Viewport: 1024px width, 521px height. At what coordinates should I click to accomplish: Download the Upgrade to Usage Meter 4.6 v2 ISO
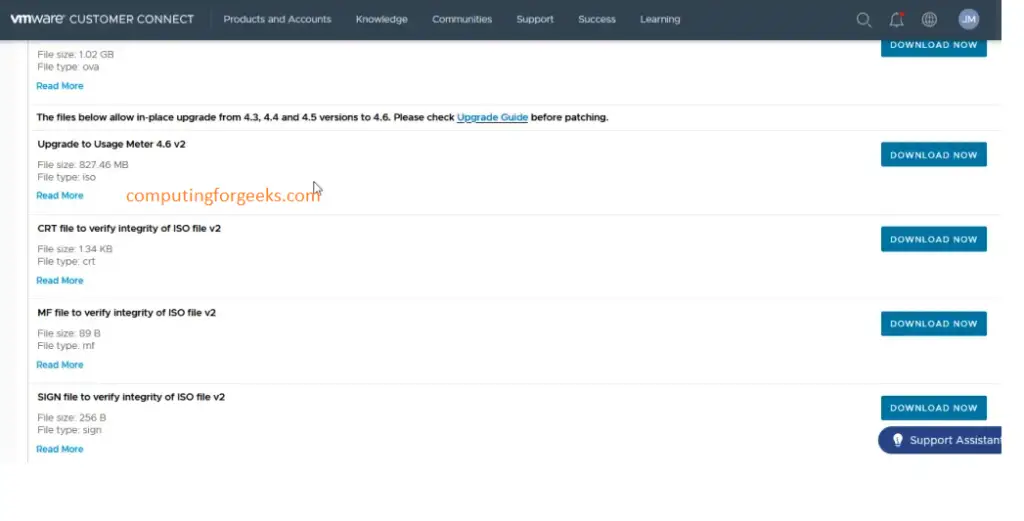click(x=933, y=155)
